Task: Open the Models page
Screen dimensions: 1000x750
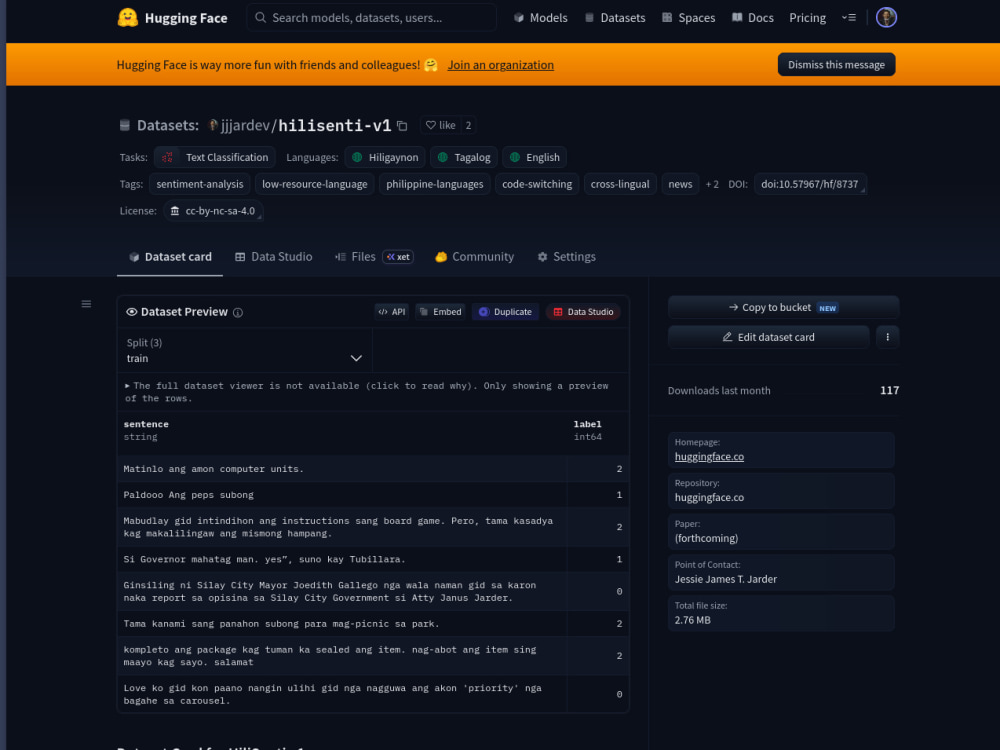Action: click(541, 18)
